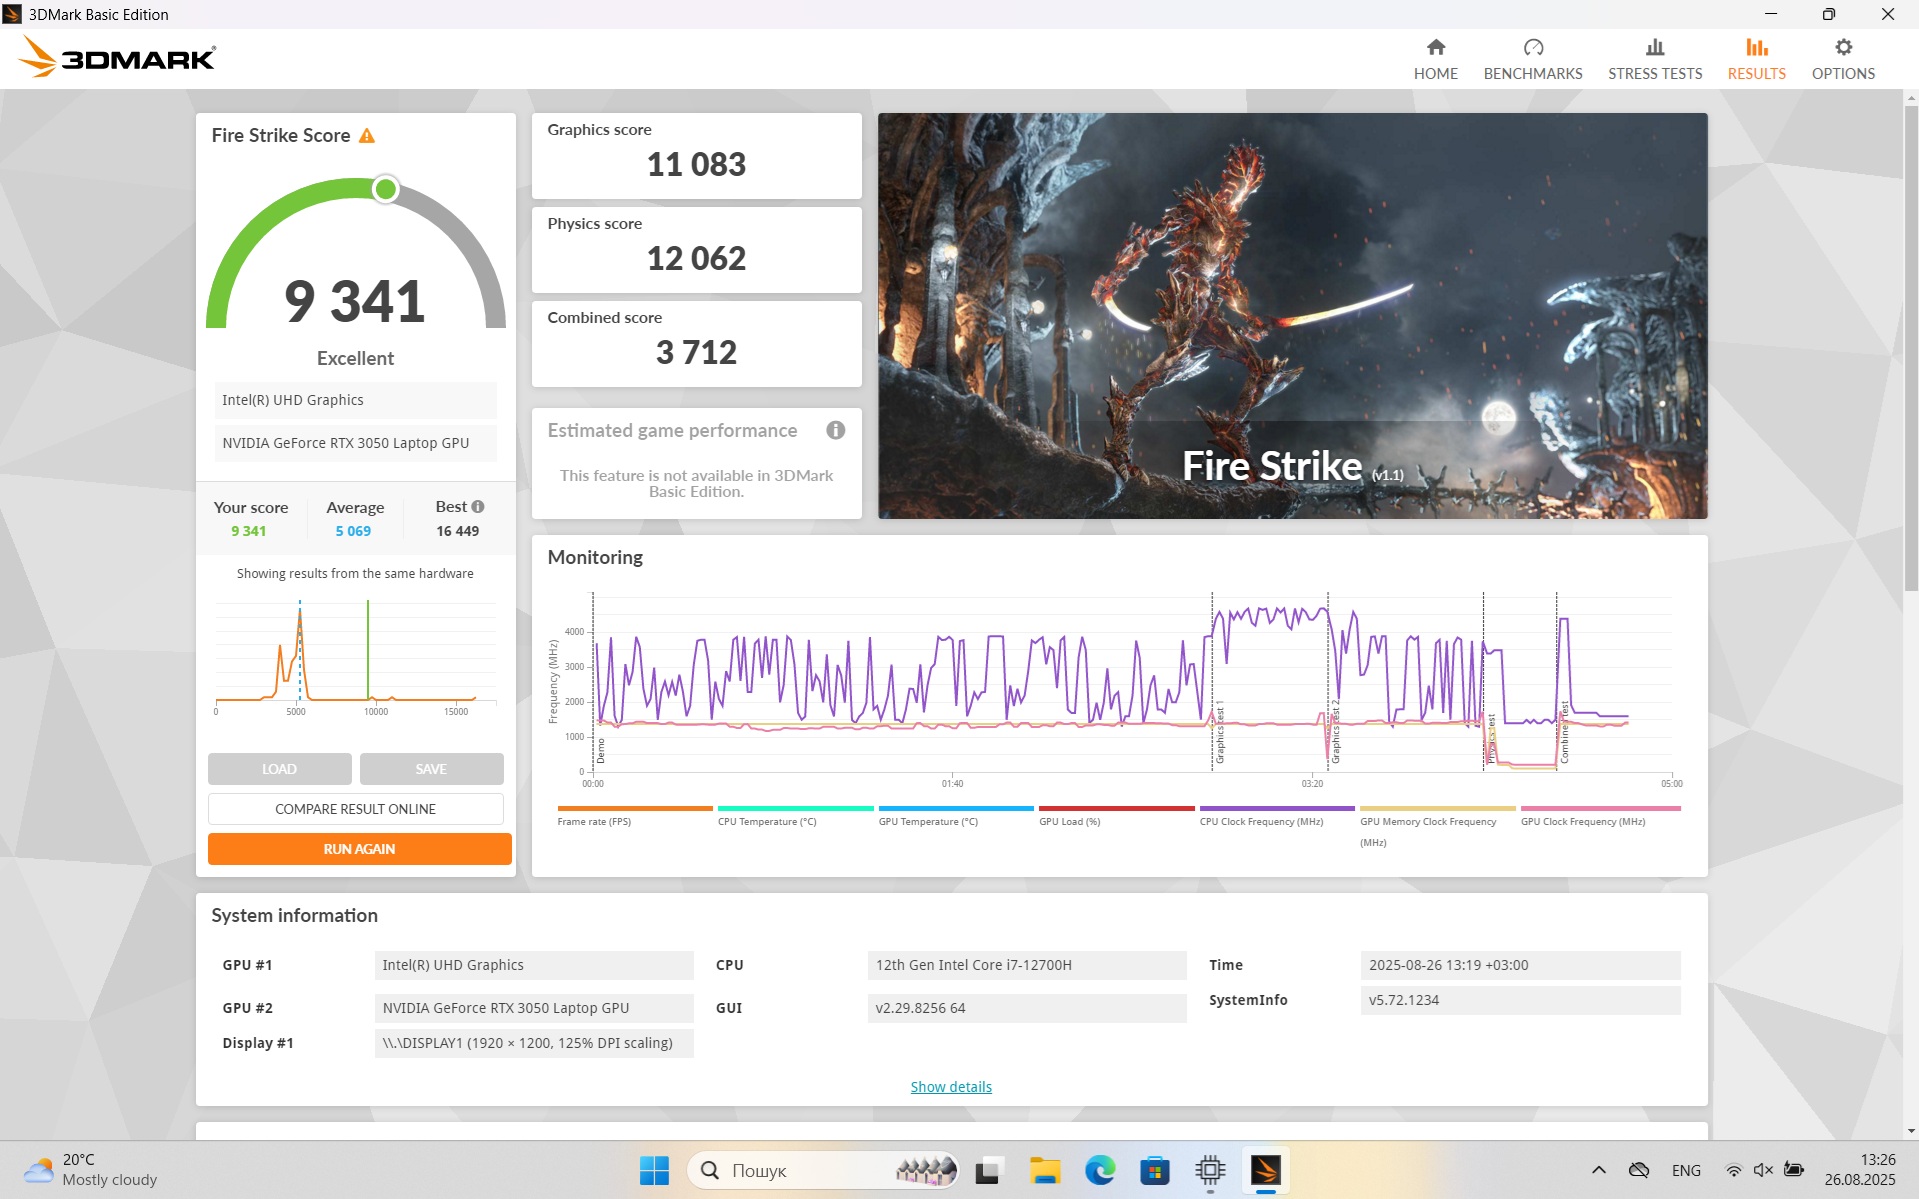Click the Combined score 3 712 card
Image resolution: width=1919 pixels, height=1199 pixels.
pos(696,343)
